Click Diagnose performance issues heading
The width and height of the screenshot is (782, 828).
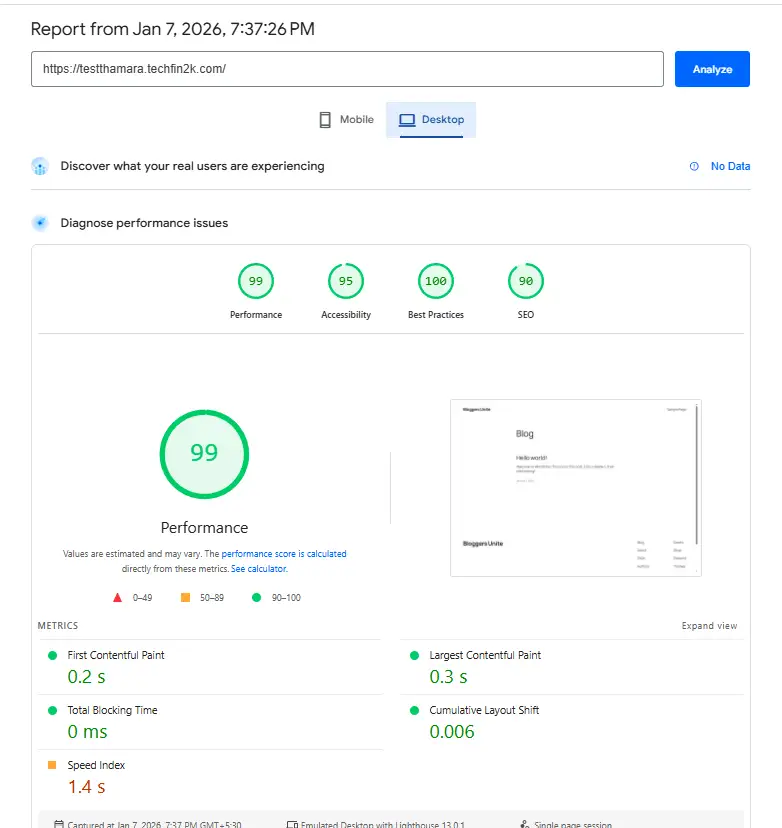(144, 223)
